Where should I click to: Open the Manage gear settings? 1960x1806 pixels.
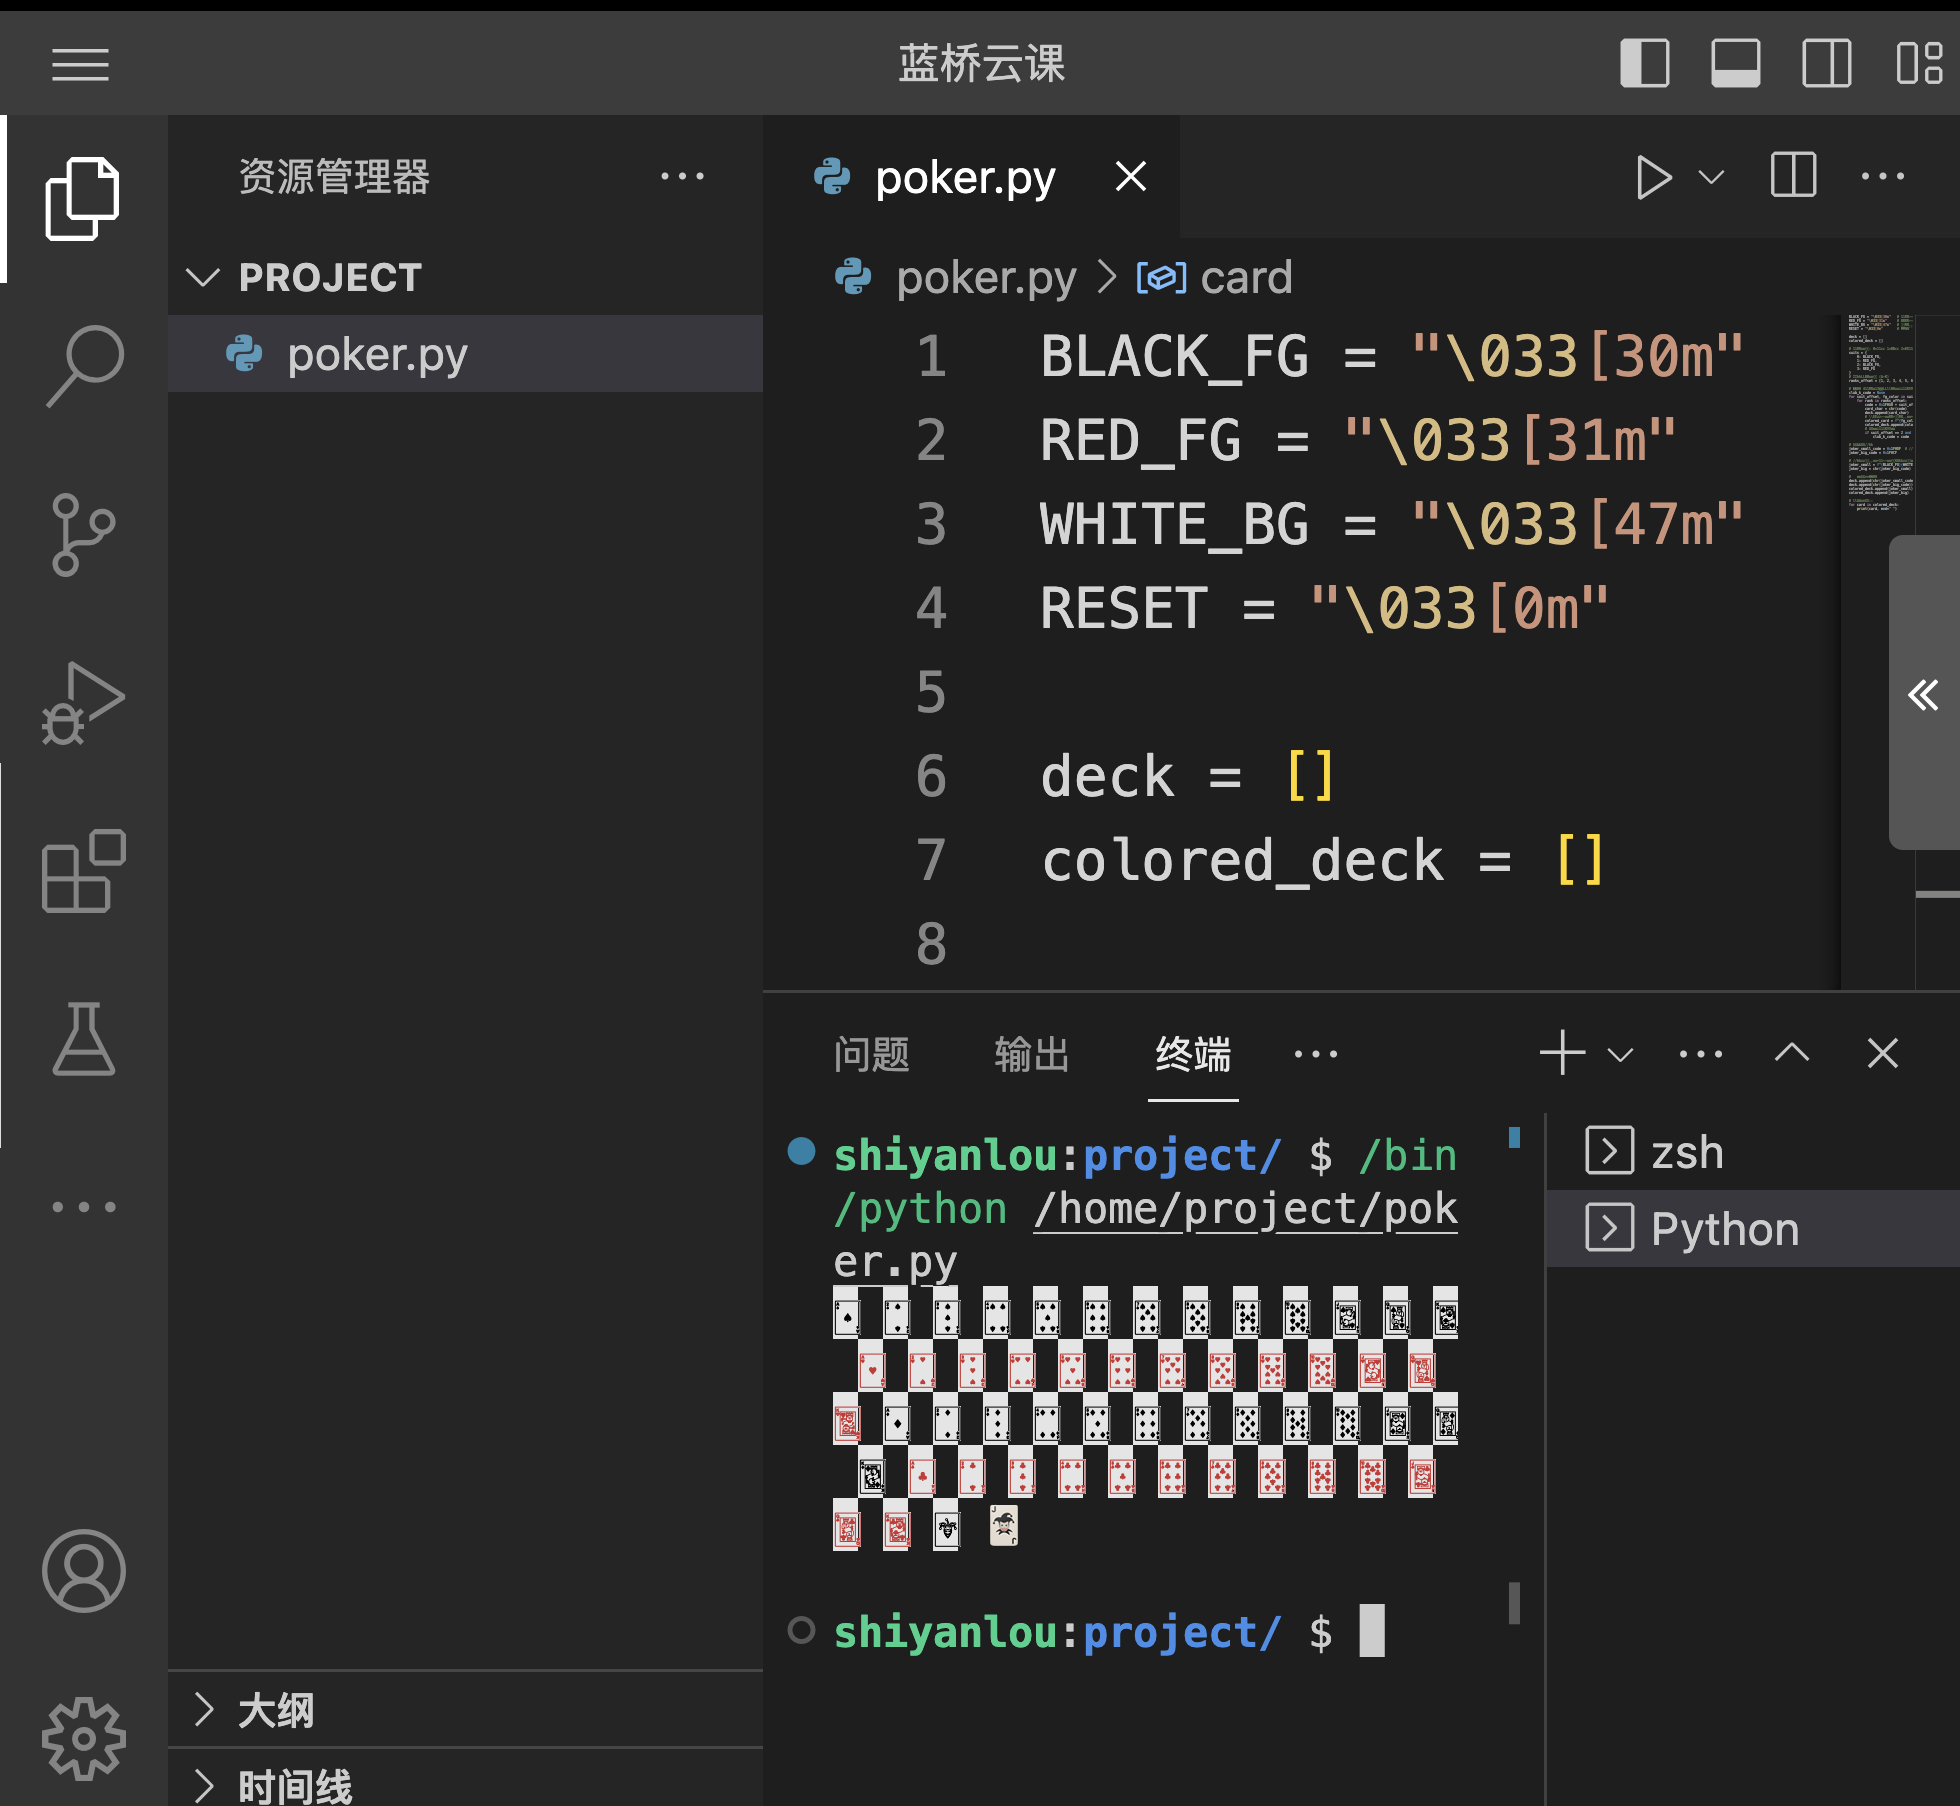(84, 1739)
